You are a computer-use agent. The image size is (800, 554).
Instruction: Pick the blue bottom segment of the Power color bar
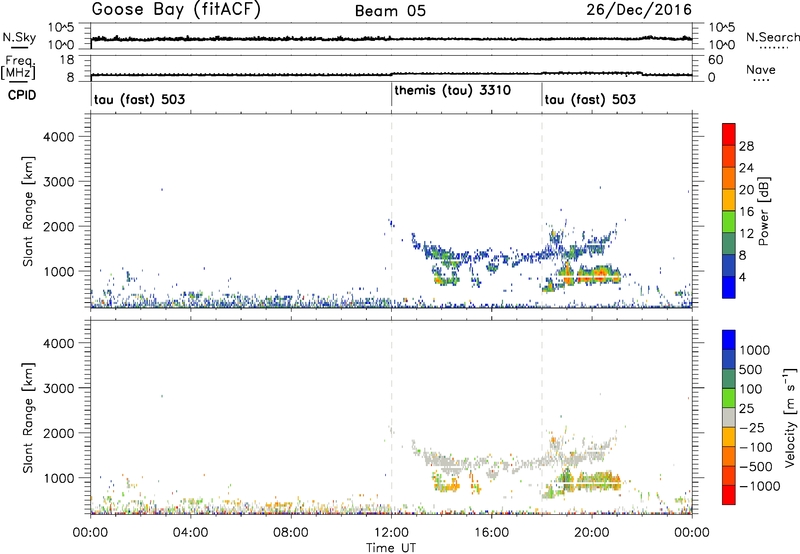point(729,287)
